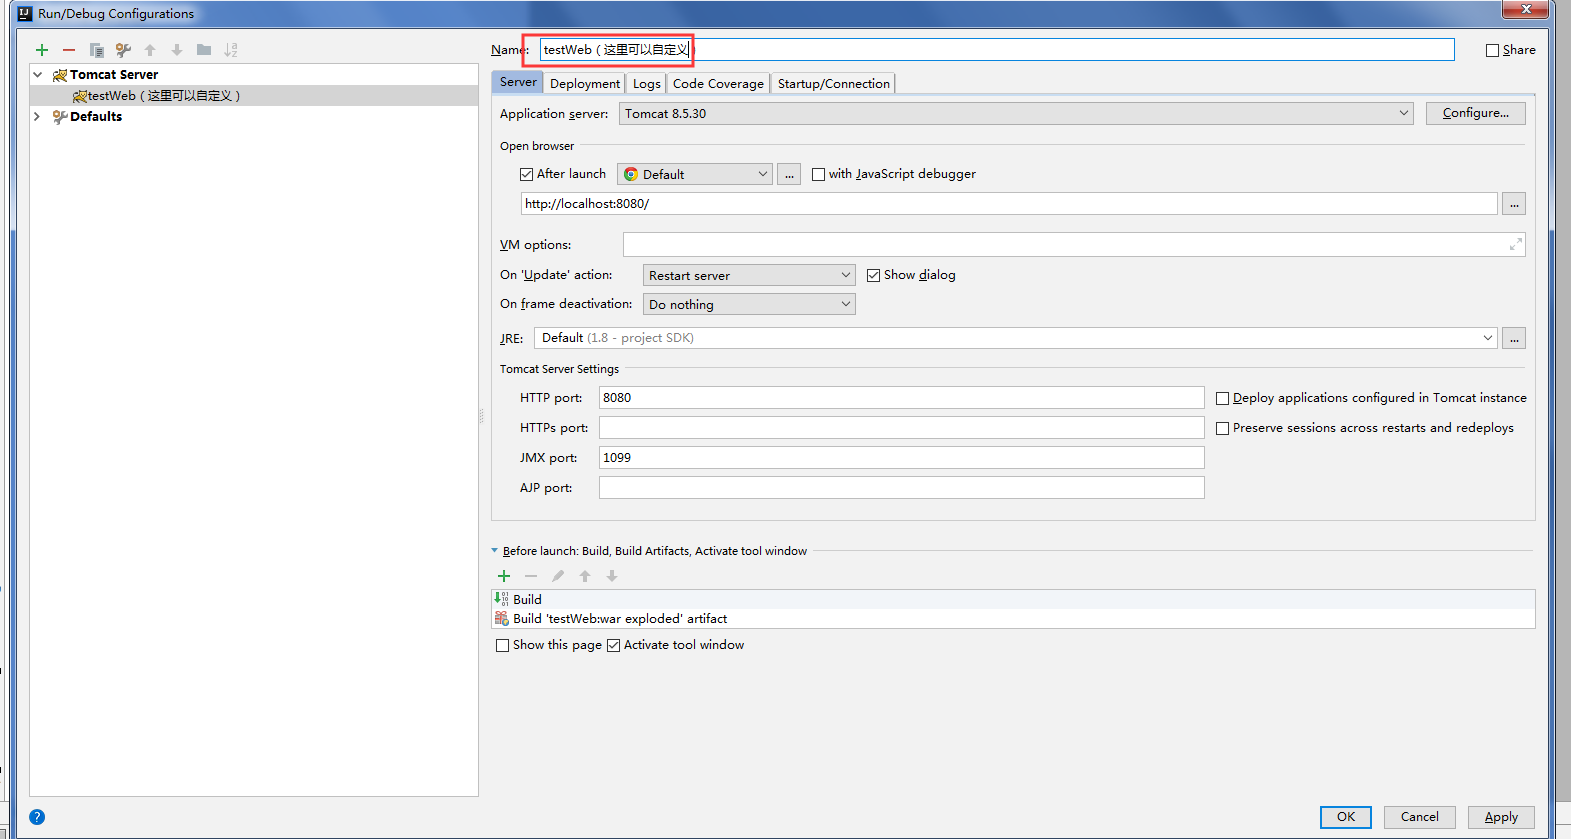
Task: Select Tomcat Server icon in tree
Action: [x=60, y=75]
